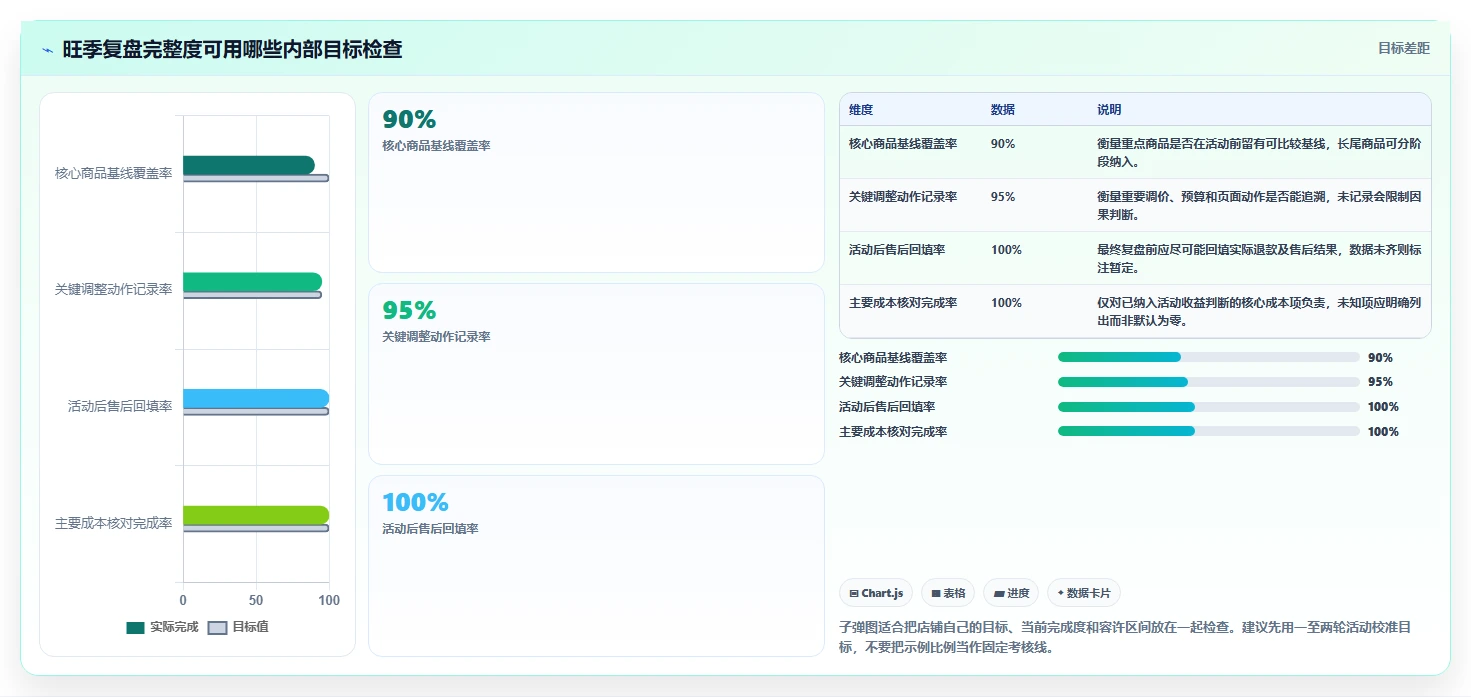Click the chart axis label 关键调整动作记录率

[x=113, y=289]
